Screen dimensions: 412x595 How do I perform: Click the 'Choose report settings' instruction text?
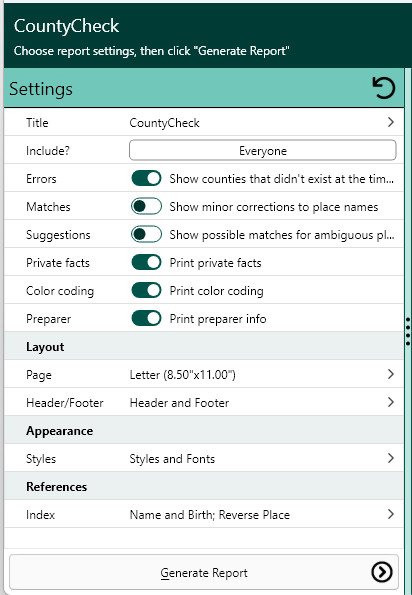[151, 51]
